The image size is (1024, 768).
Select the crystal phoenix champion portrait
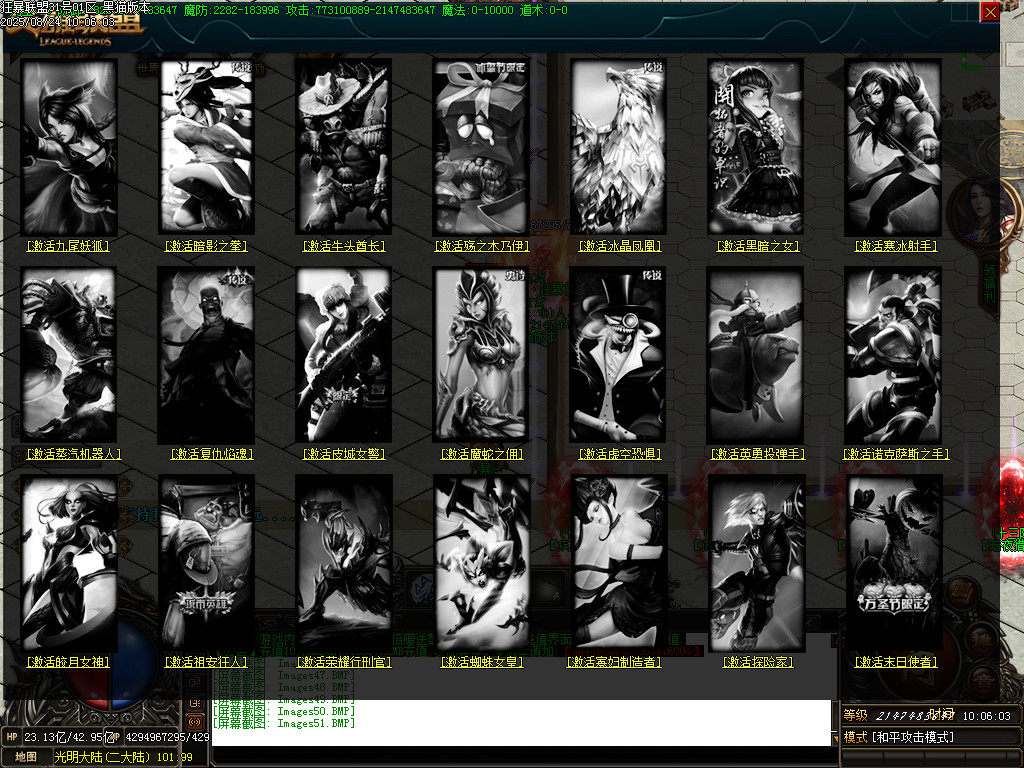[618, 147]
